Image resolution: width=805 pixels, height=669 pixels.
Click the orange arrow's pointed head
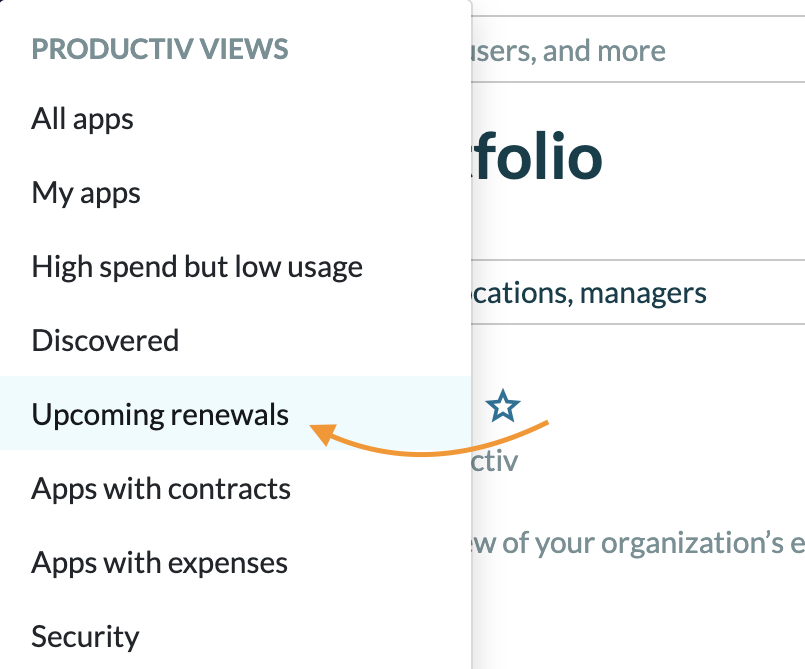click(319, 431)
